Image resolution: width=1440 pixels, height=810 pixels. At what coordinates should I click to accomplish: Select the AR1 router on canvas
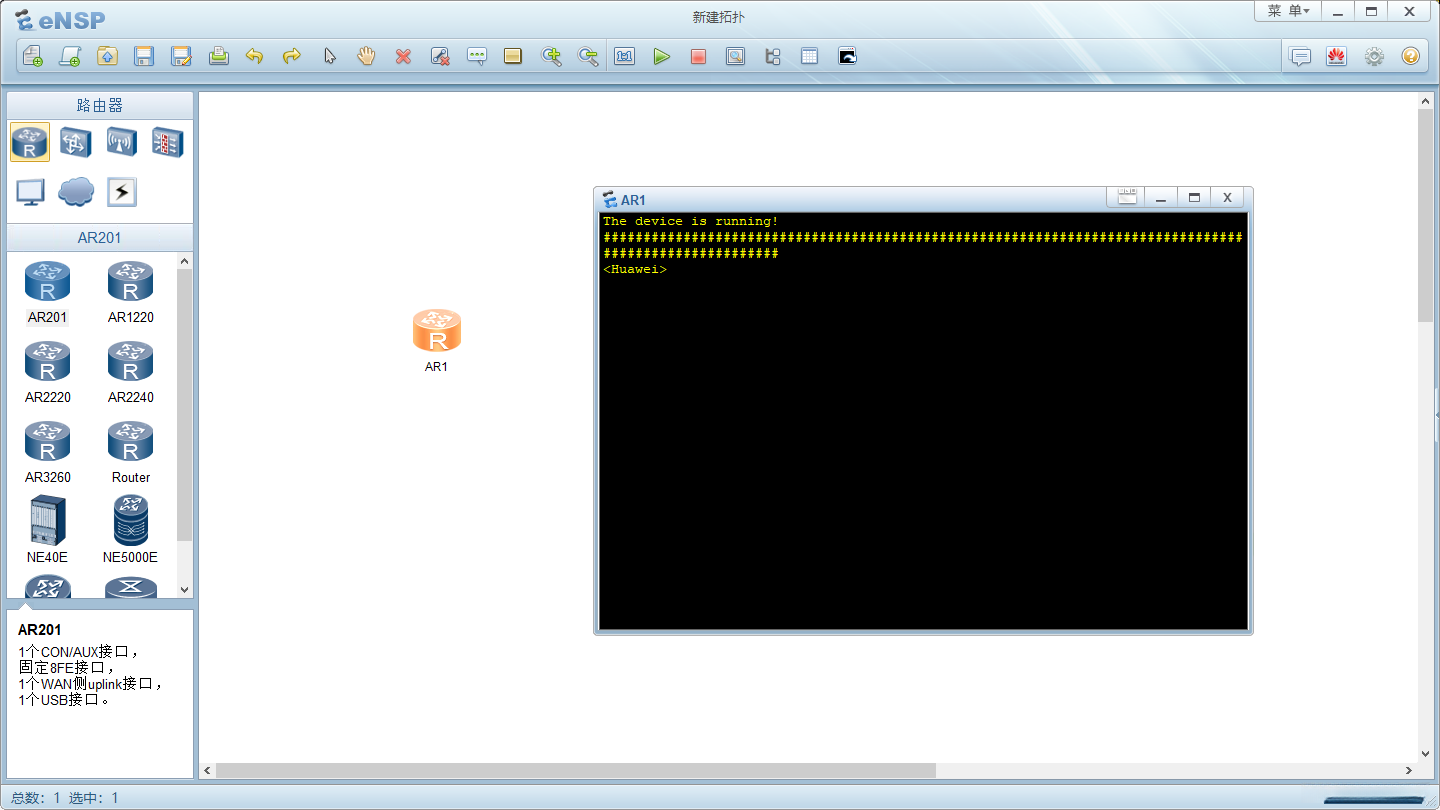pyautogui.click(x=437, y=332)
